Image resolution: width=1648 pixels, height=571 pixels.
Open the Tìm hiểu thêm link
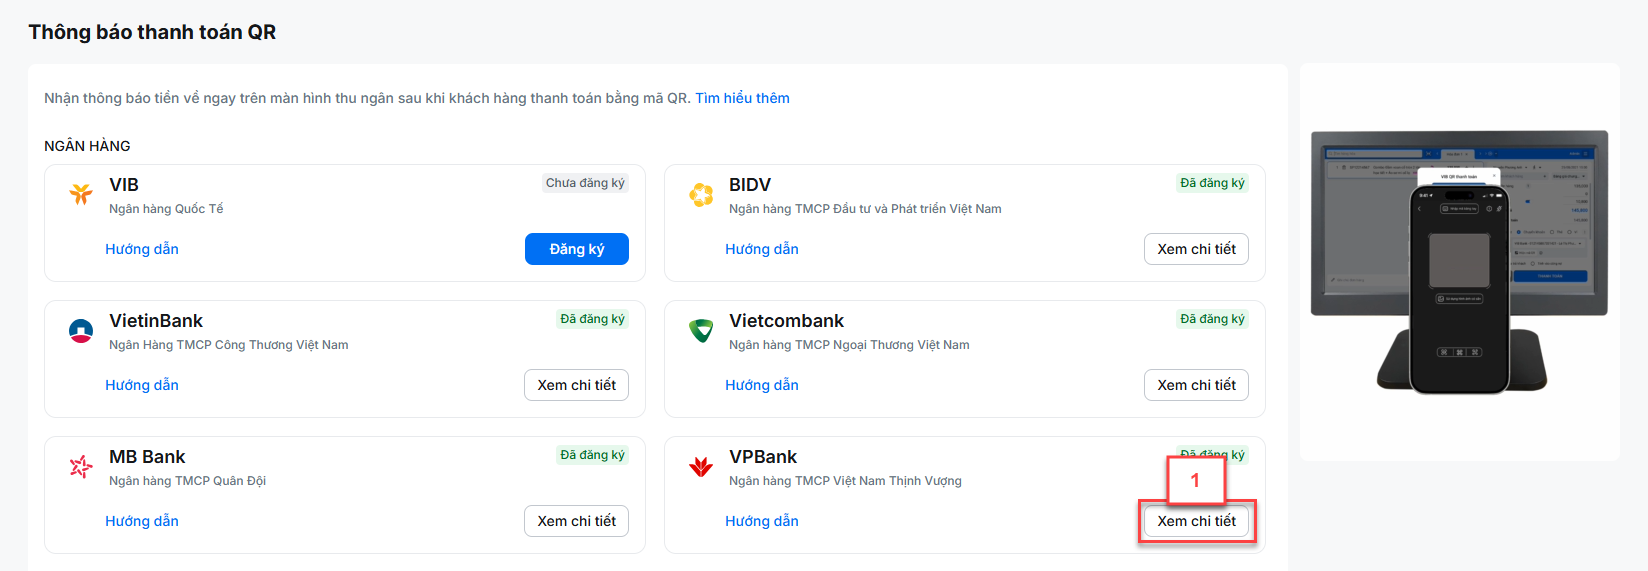[x=742, y=98]
